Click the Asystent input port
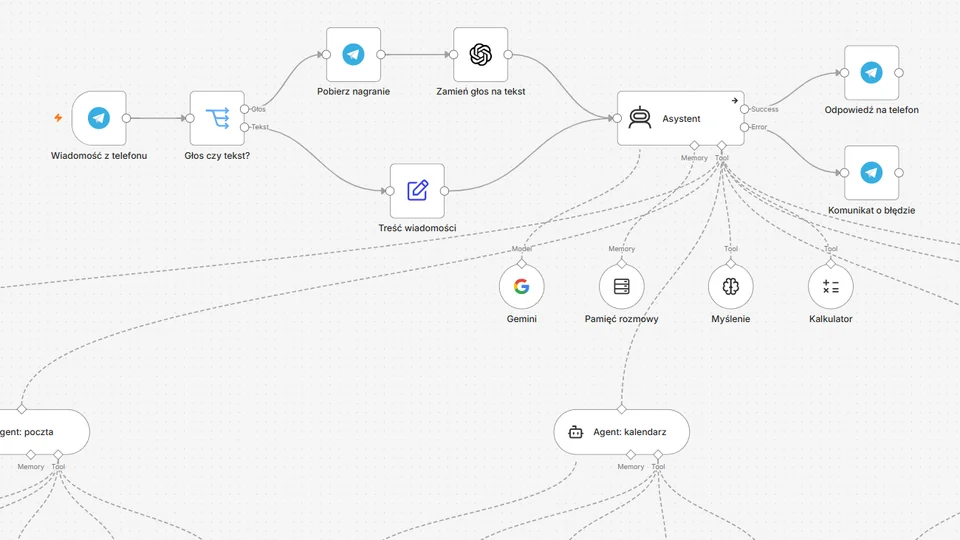Screen dimensions: 960x540 click(617, 118)
